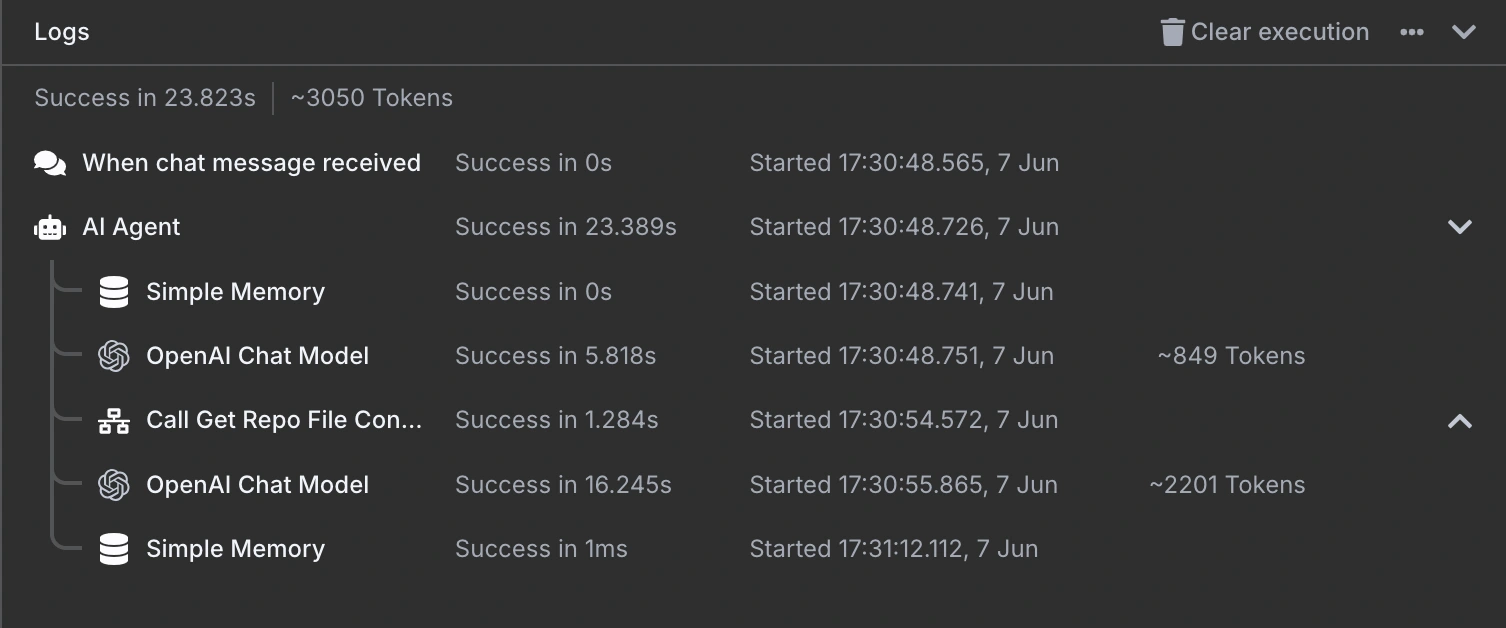The width and height of the screenshot is (1506, 628).
Task: Expand the Call Get Repo File row chevron
Action: coord(1460,421)
